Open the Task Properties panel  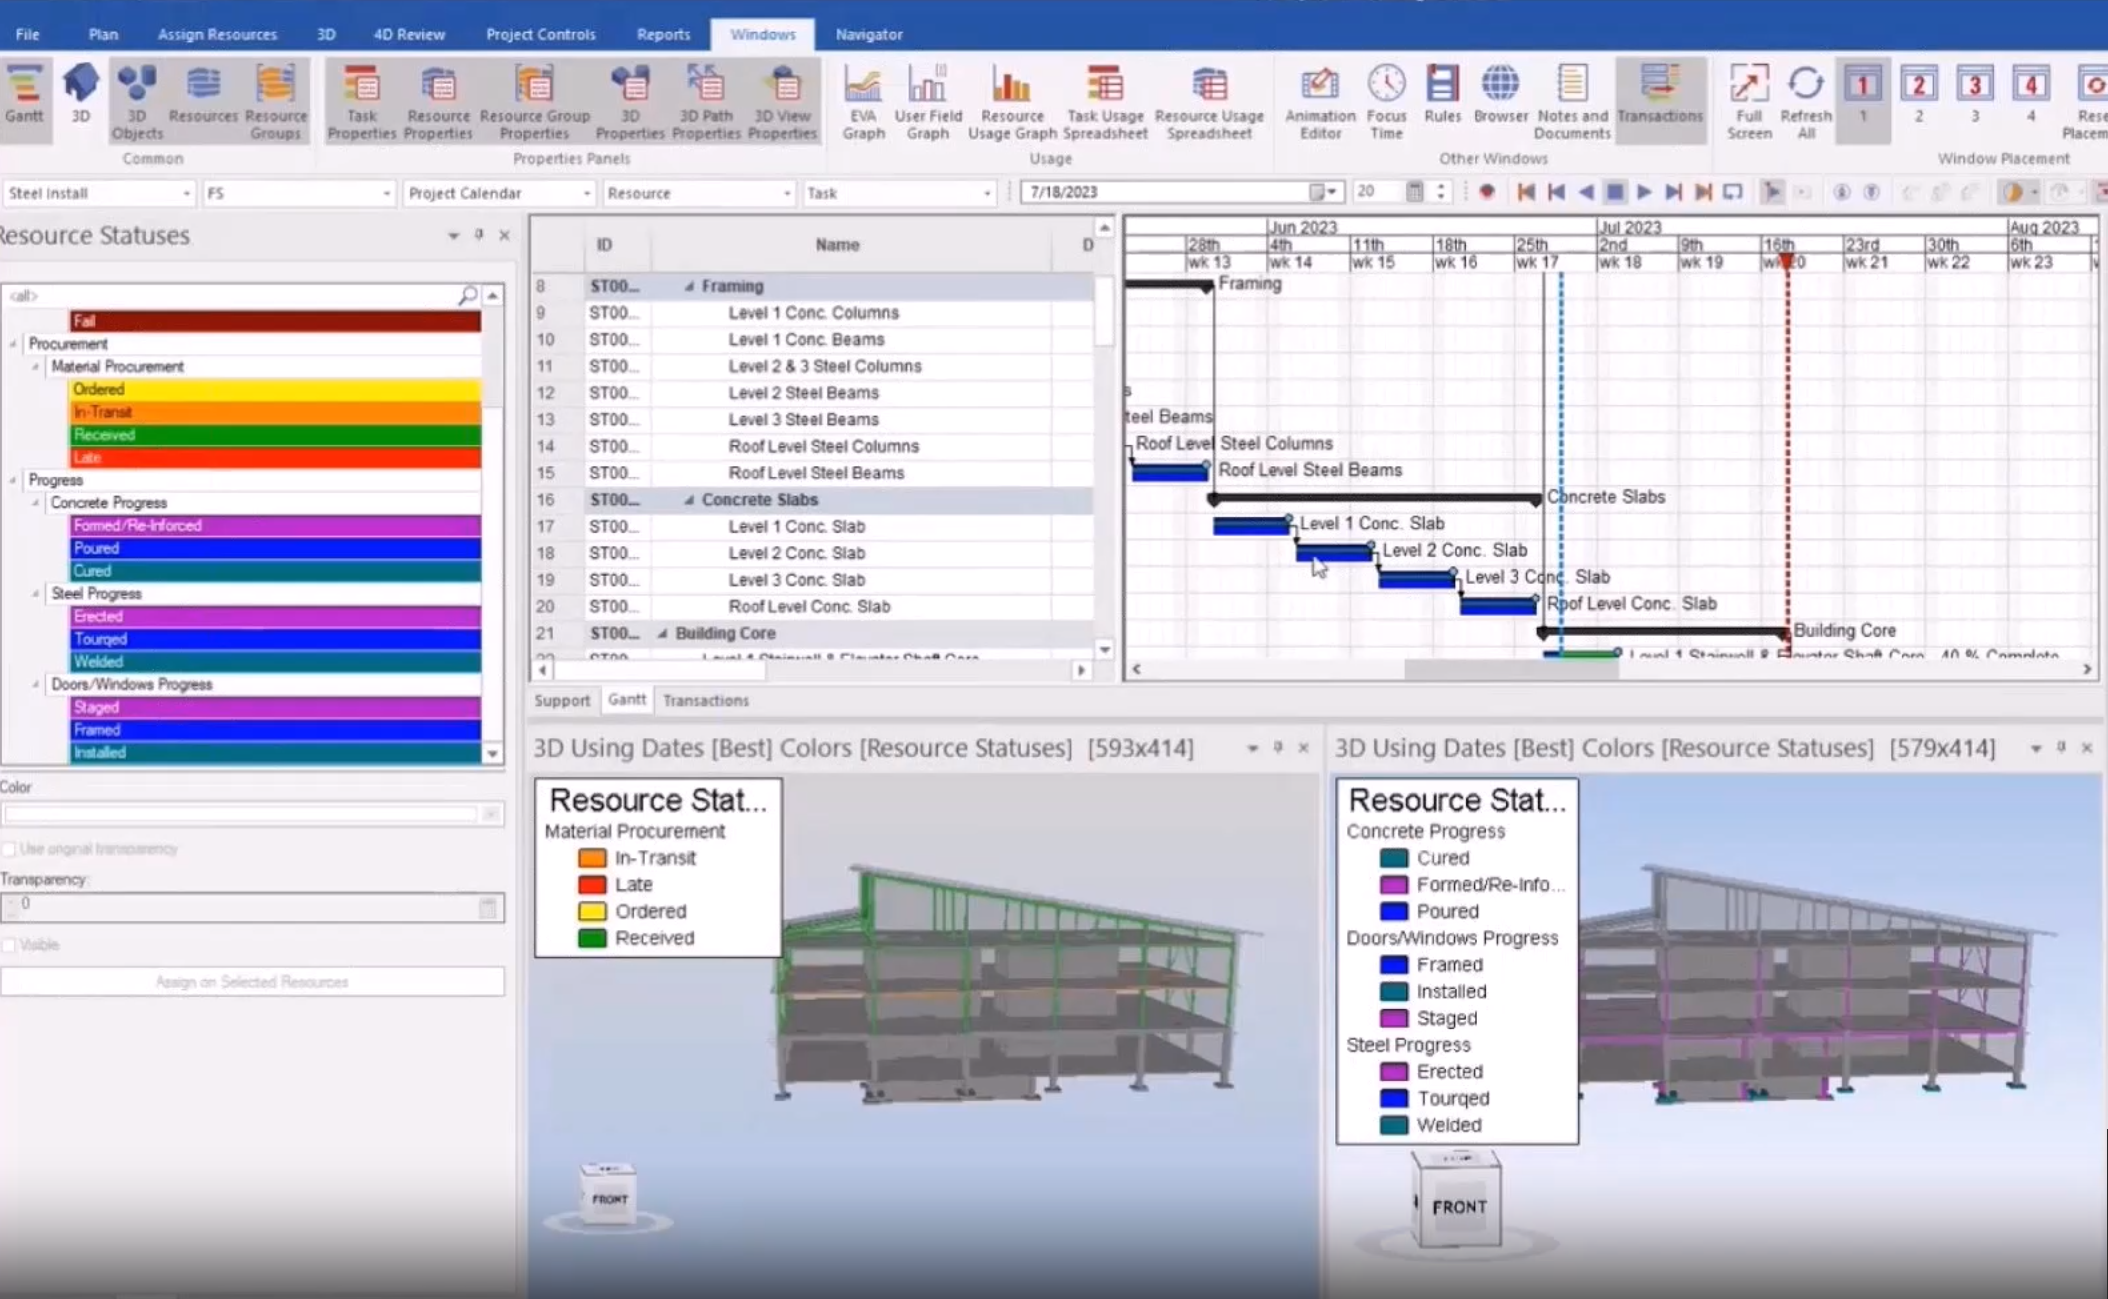pyautogui.click(x=361, y=101)
